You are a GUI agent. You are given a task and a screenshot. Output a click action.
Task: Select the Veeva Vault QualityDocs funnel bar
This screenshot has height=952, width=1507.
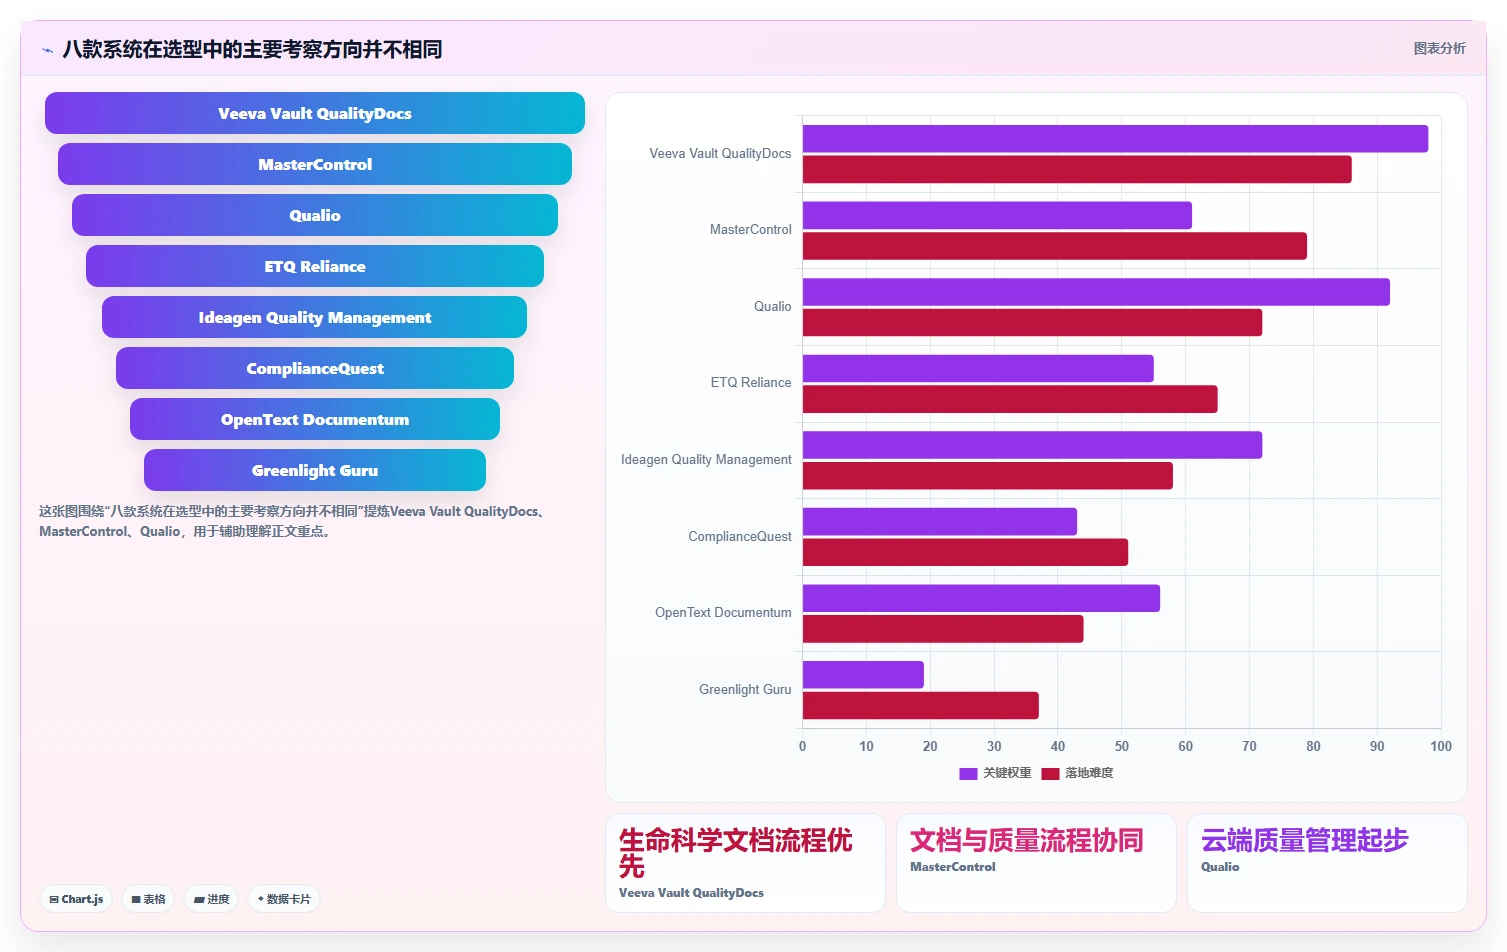[315, 113]
